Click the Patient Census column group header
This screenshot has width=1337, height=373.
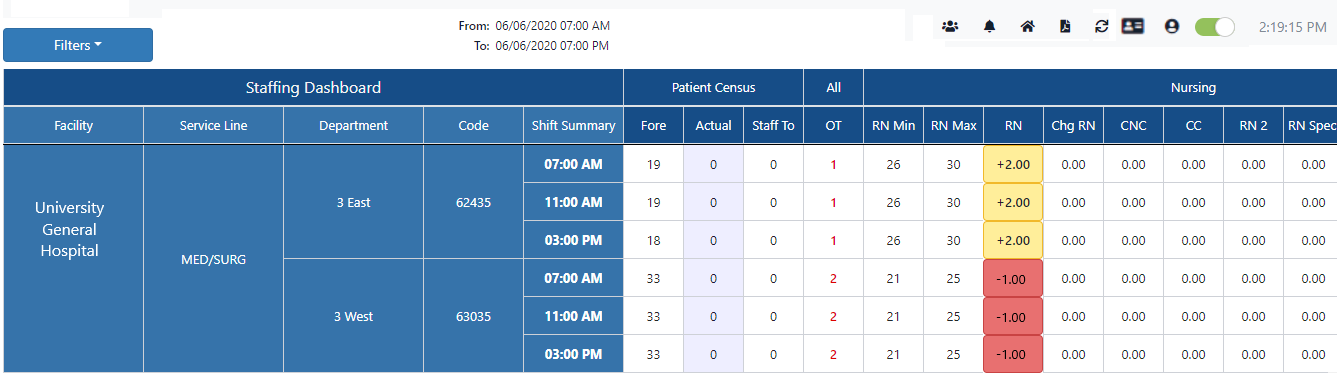(x=713, y=87)
